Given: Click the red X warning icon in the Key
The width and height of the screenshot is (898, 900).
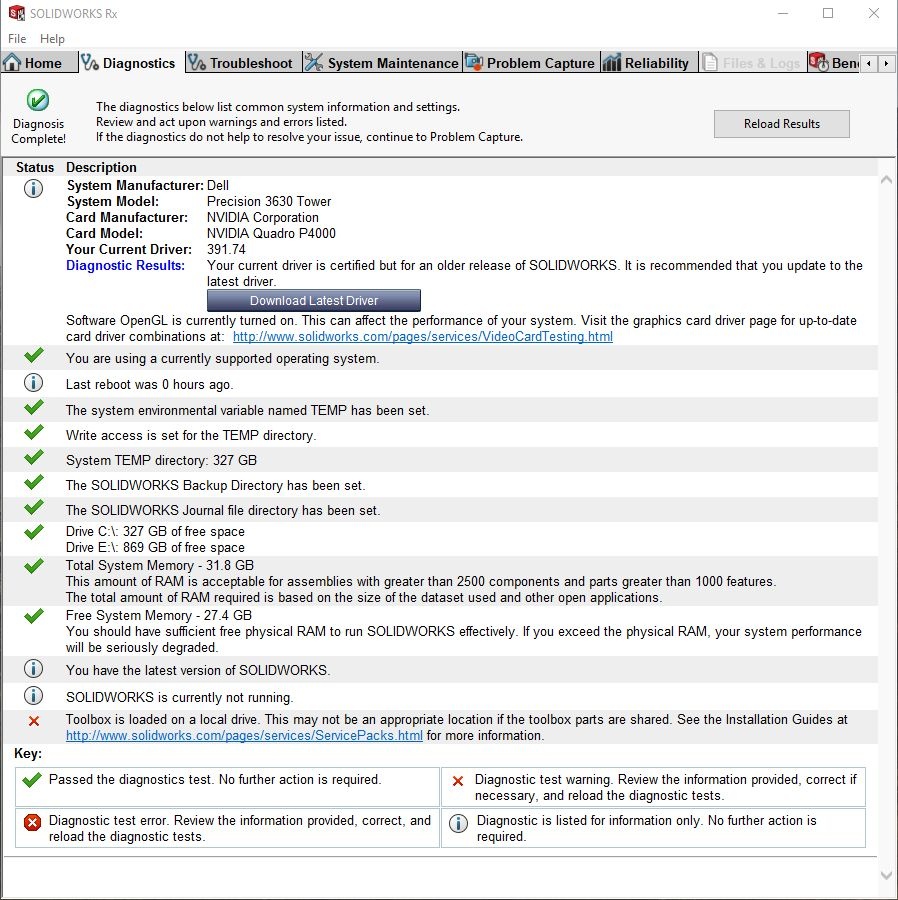Looking at the screenshot, I should coord(458,781).
